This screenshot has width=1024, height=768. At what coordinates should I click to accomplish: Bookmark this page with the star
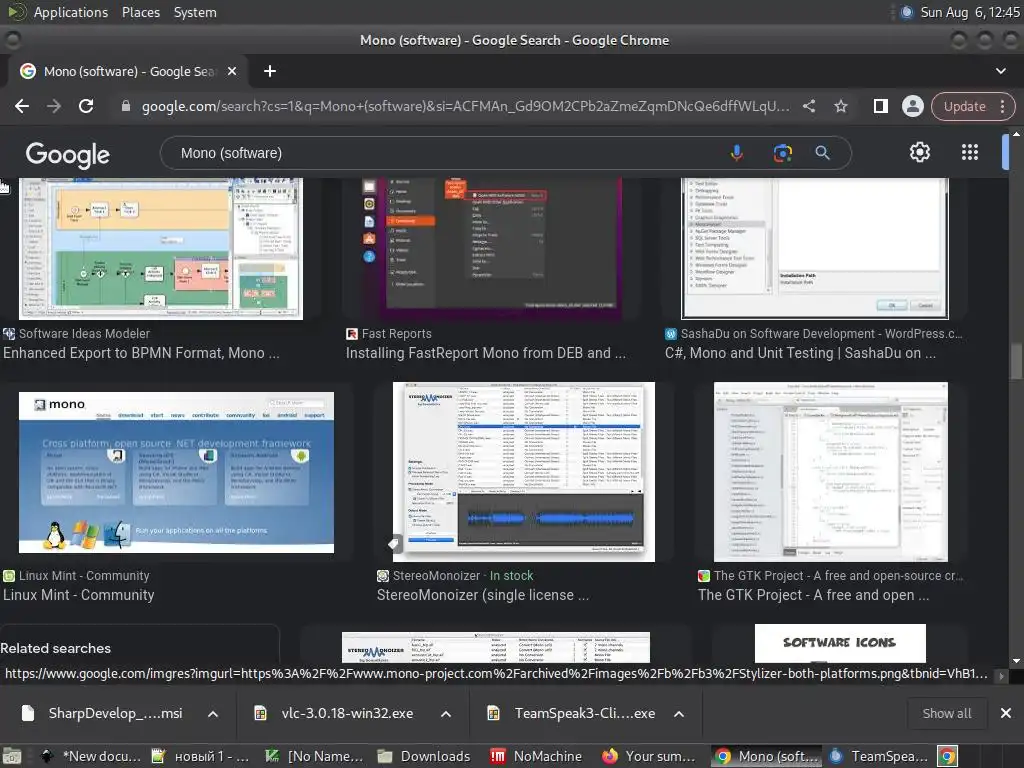840,106
